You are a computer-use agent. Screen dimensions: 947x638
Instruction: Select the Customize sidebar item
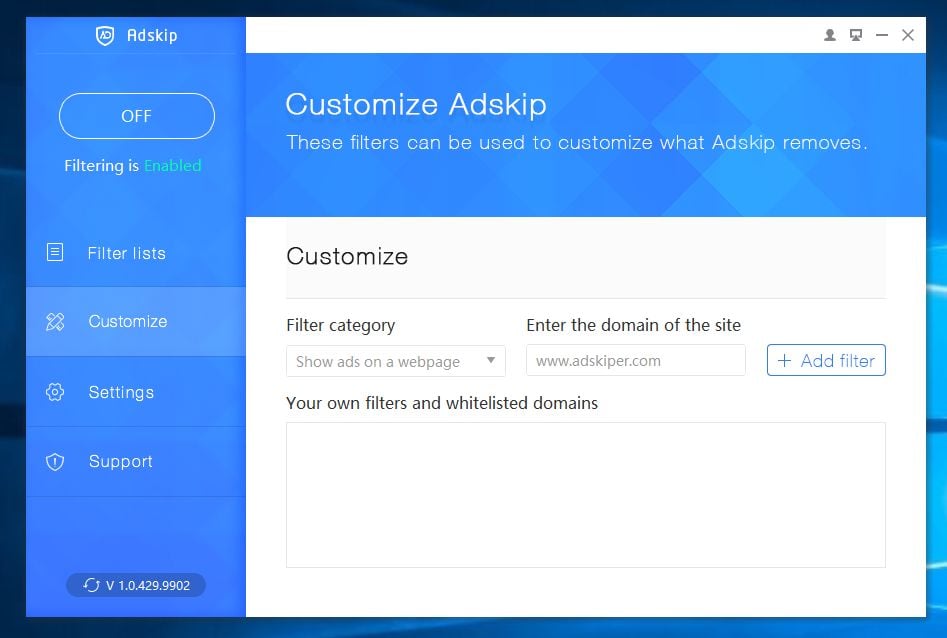click(136, 321)
